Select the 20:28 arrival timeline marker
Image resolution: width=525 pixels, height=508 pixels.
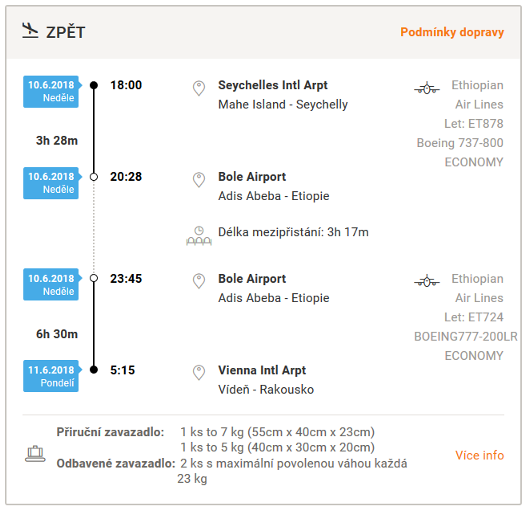click(x=94, y=177)
